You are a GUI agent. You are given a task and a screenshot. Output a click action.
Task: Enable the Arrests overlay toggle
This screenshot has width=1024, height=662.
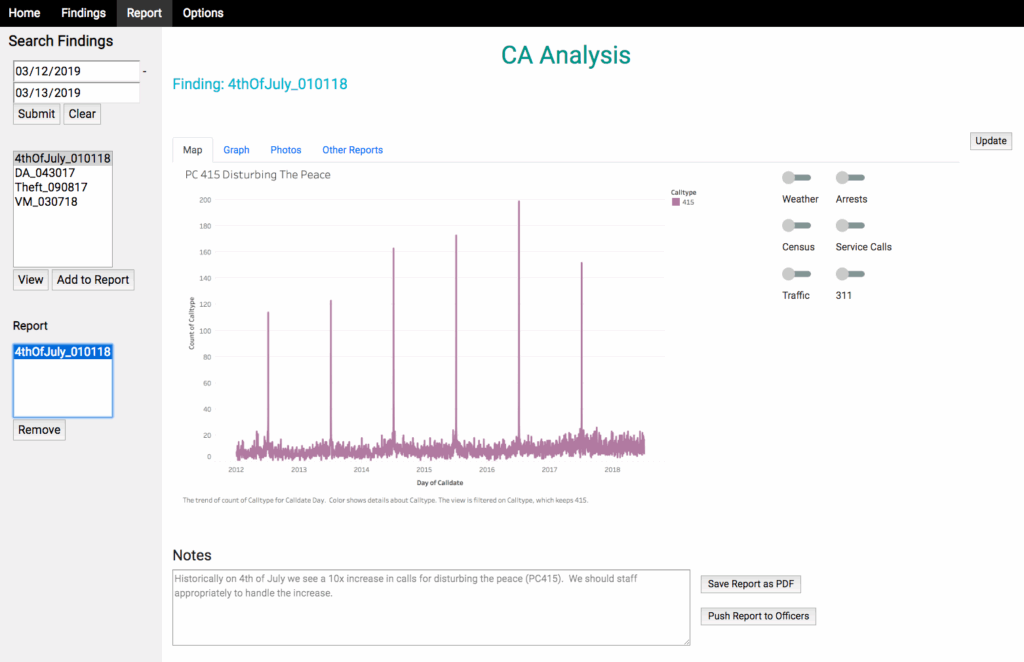849,178
